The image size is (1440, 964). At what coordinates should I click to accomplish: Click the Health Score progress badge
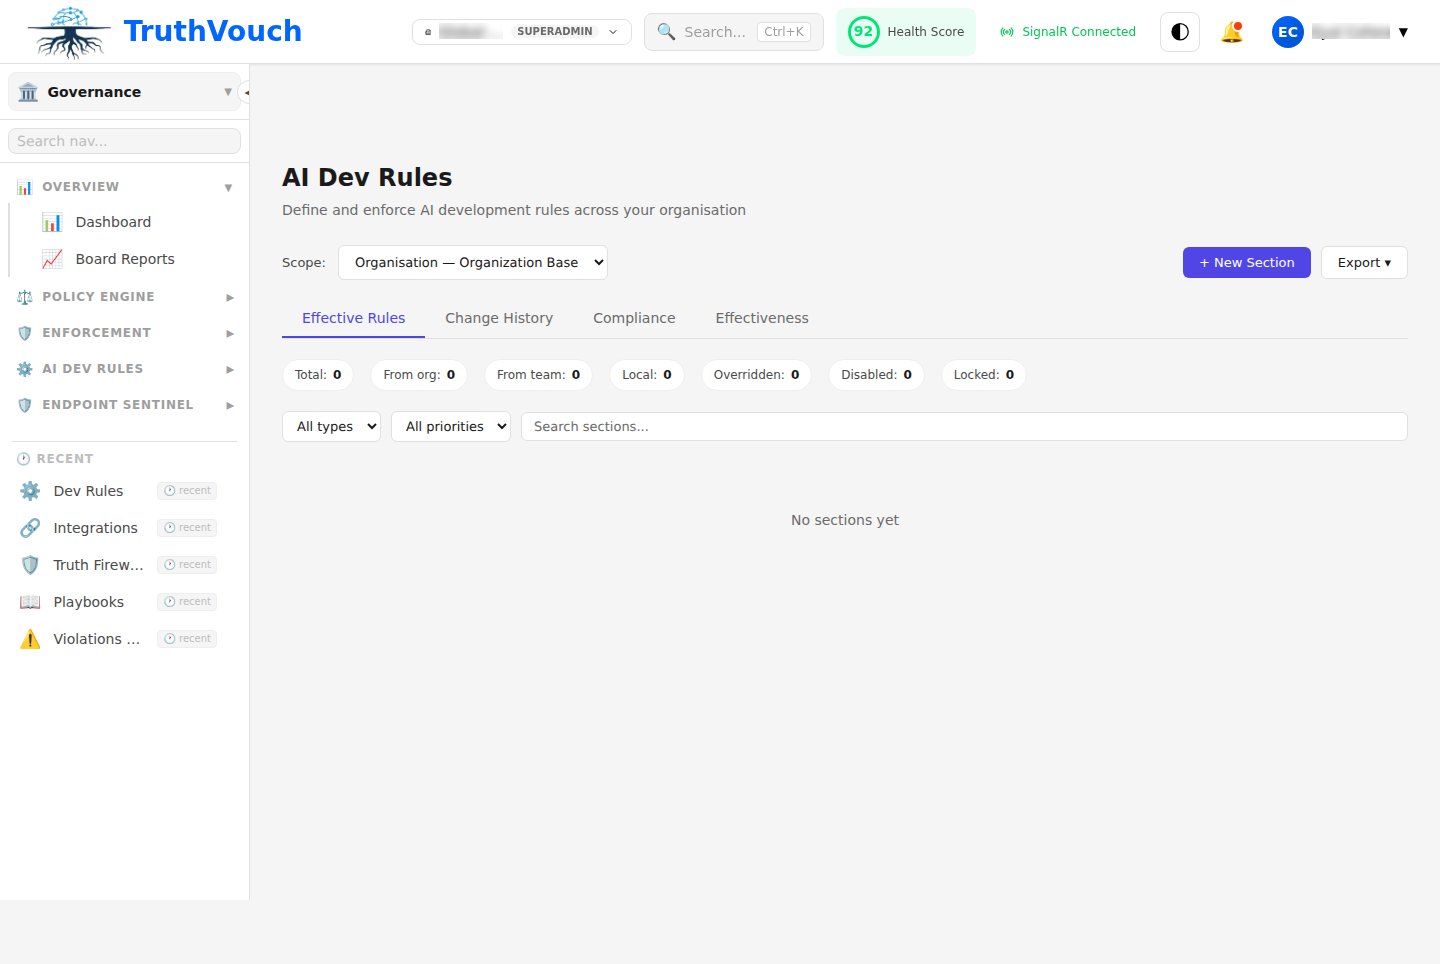coord(863,31)
